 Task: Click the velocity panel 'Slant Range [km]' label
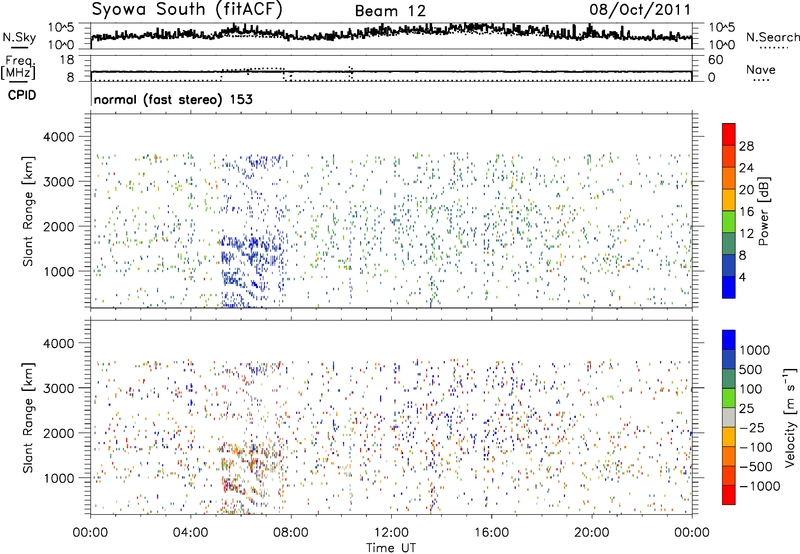tap(28, 418)
